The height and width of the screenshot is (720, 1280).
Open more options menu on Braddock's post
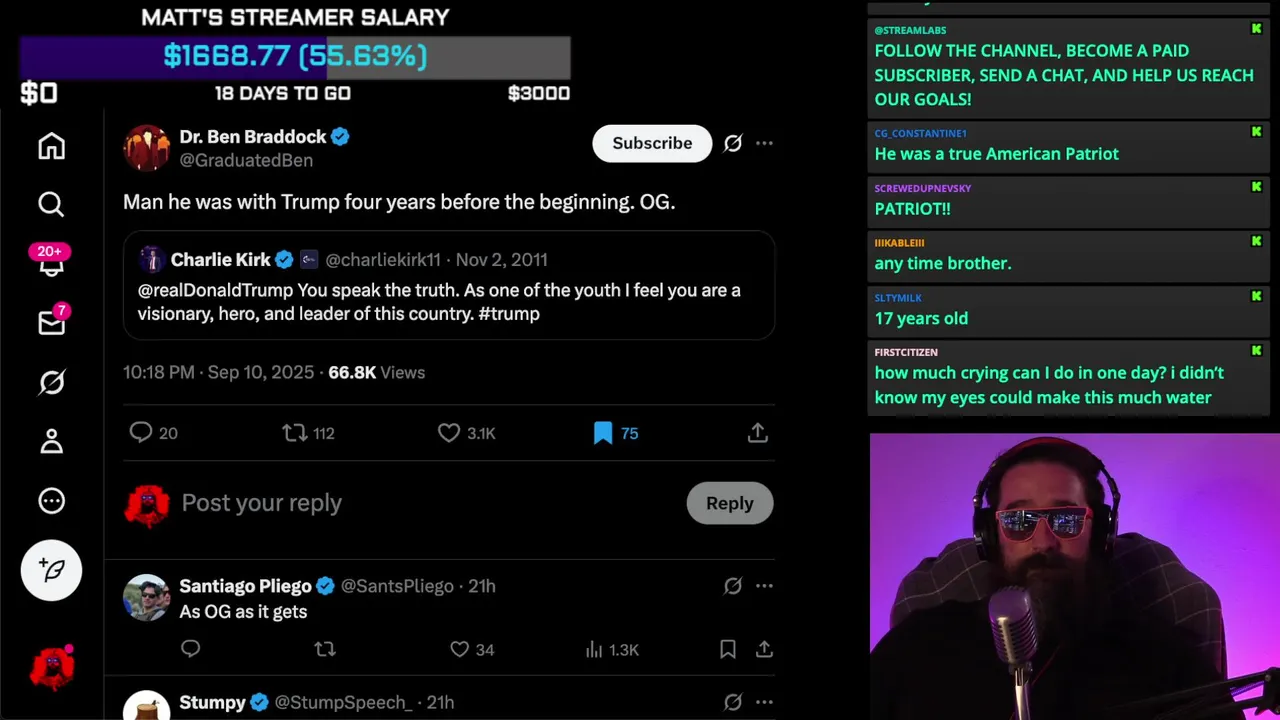pos(764,143)
